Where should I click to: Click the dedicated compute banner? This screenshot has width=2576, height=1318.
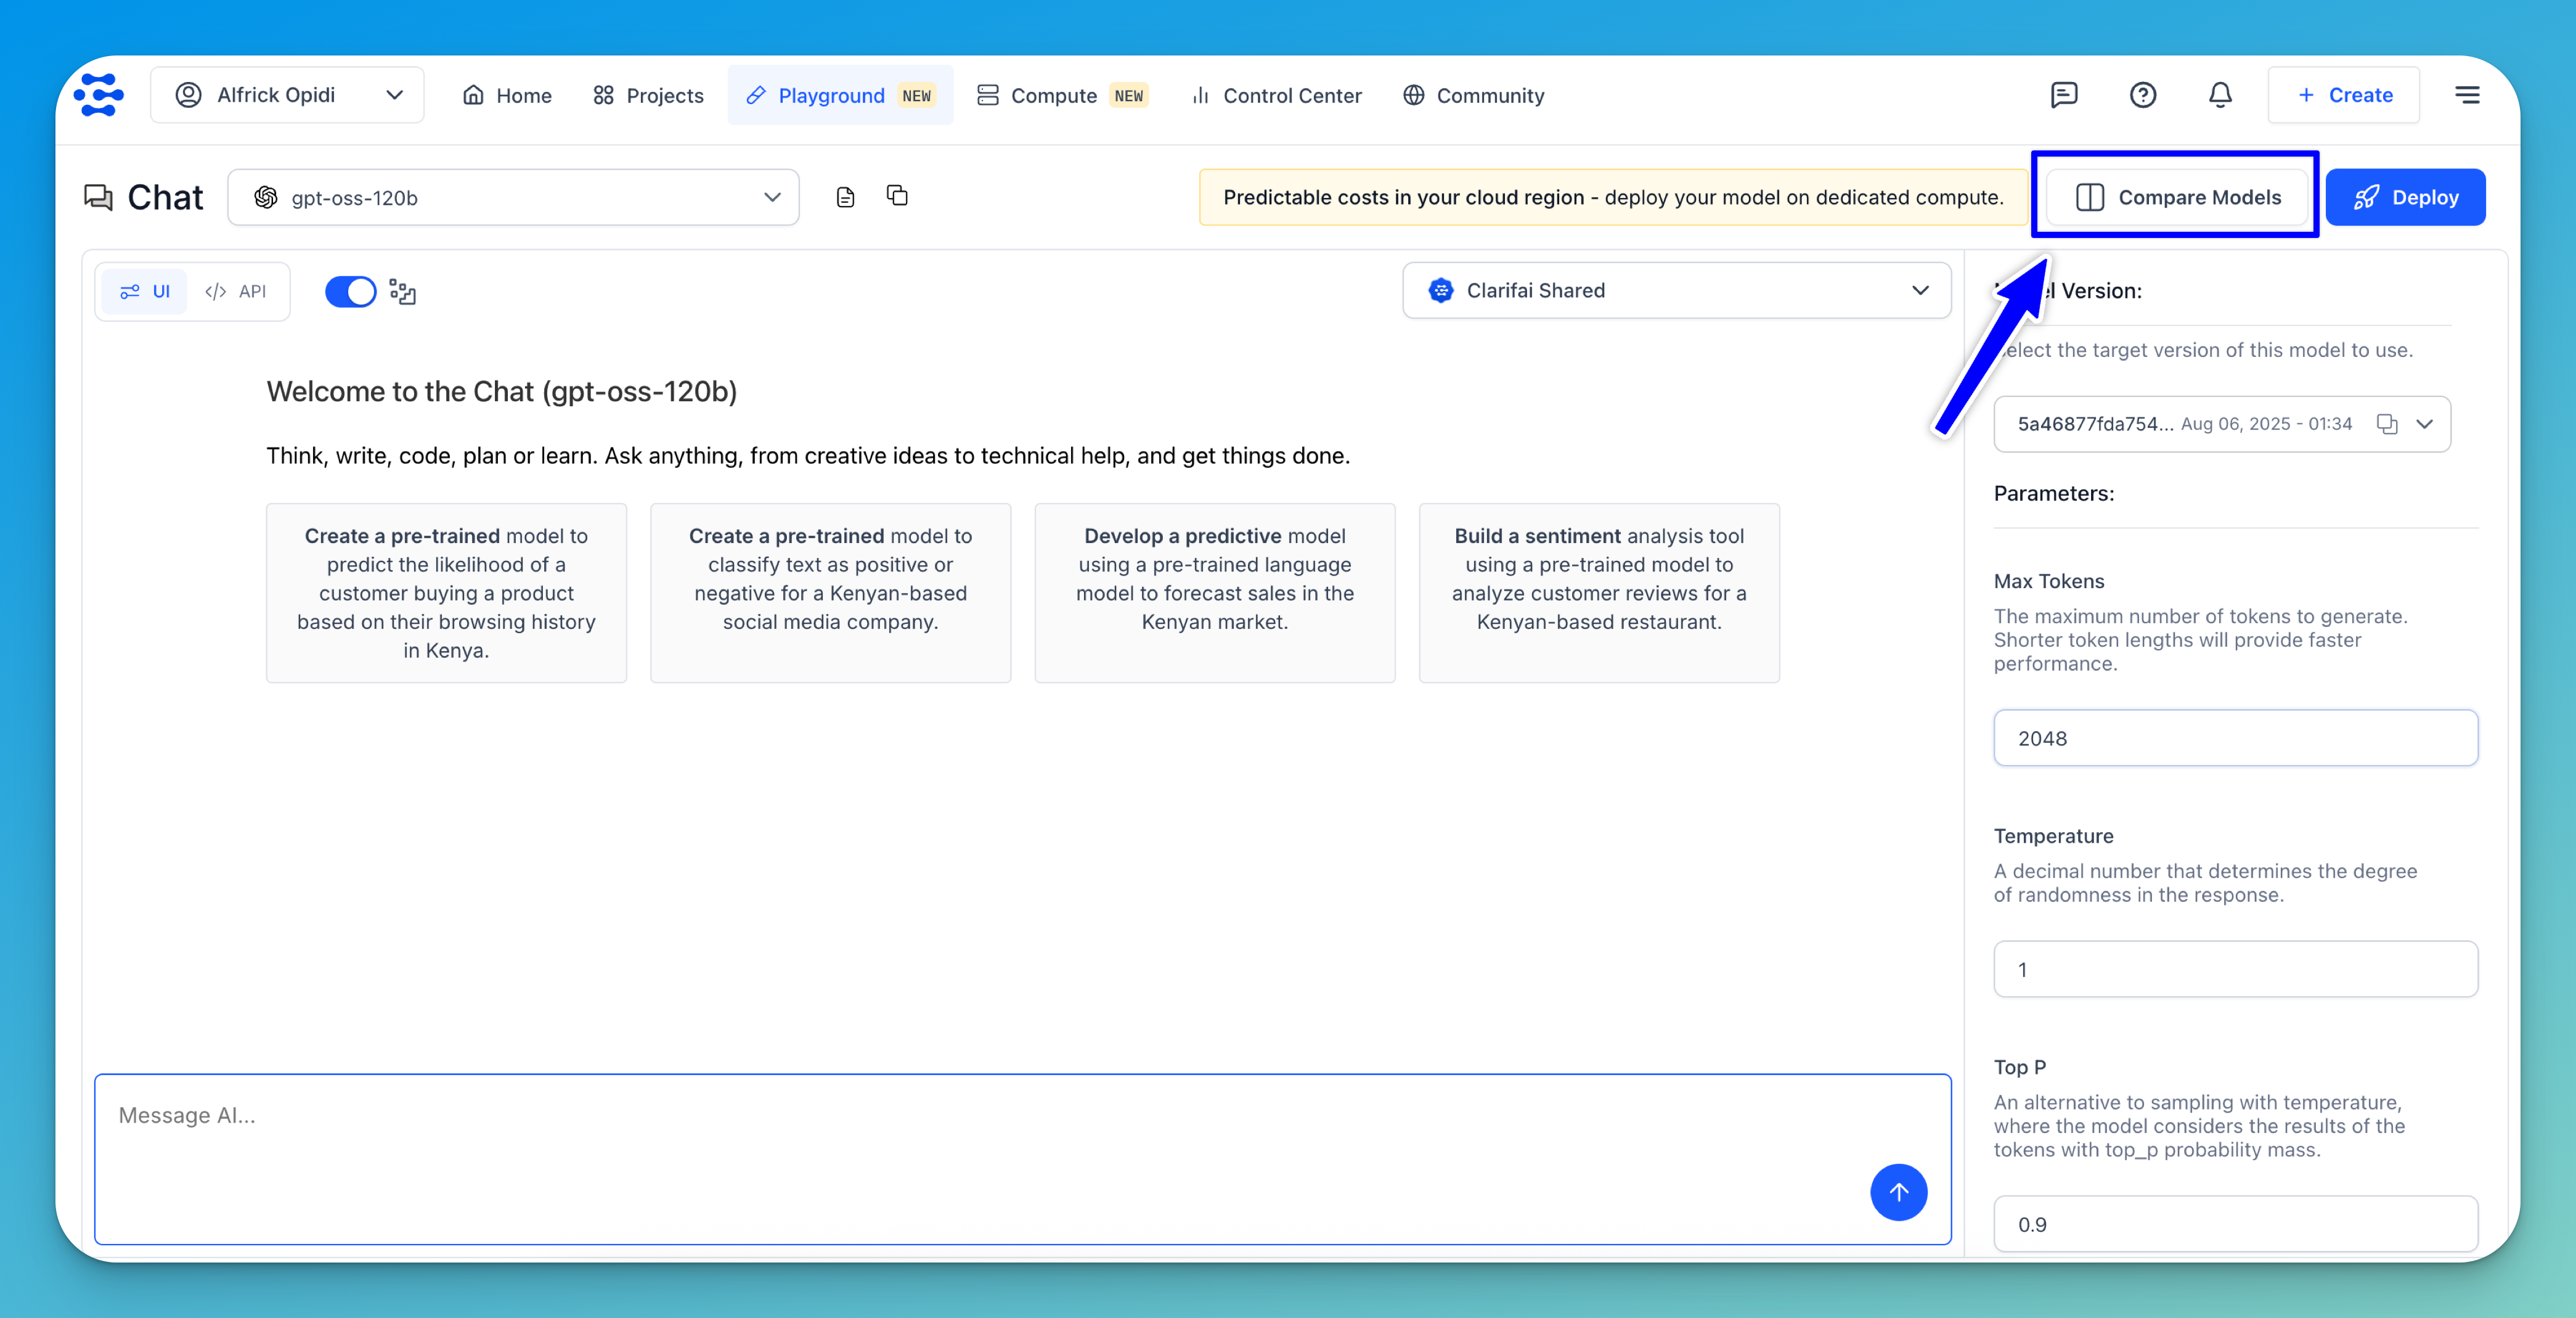(1613, 197)
